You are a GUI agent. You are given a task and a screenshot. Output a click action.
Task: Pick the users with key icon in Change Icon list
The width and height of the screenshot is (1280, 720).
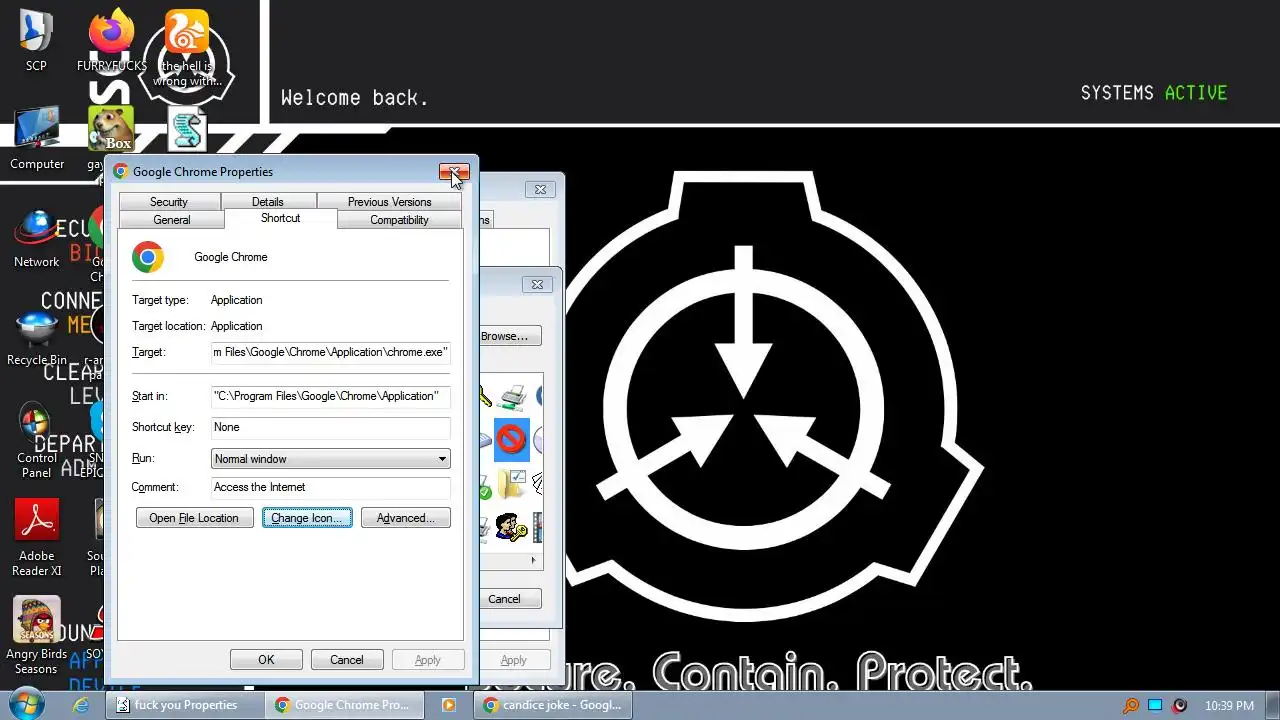511,527
